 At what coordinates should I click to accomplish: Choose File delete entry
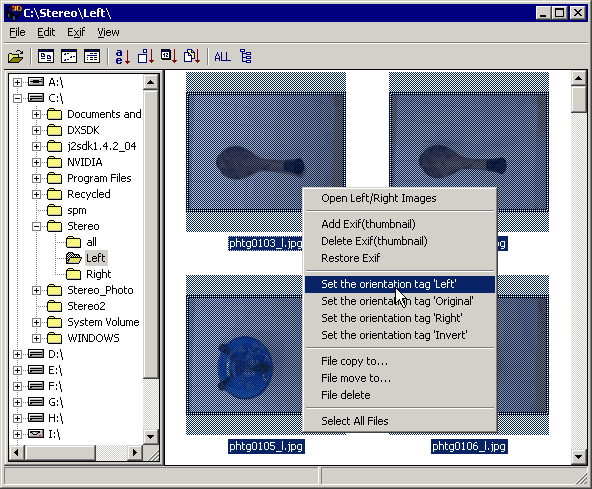[400, 395]
